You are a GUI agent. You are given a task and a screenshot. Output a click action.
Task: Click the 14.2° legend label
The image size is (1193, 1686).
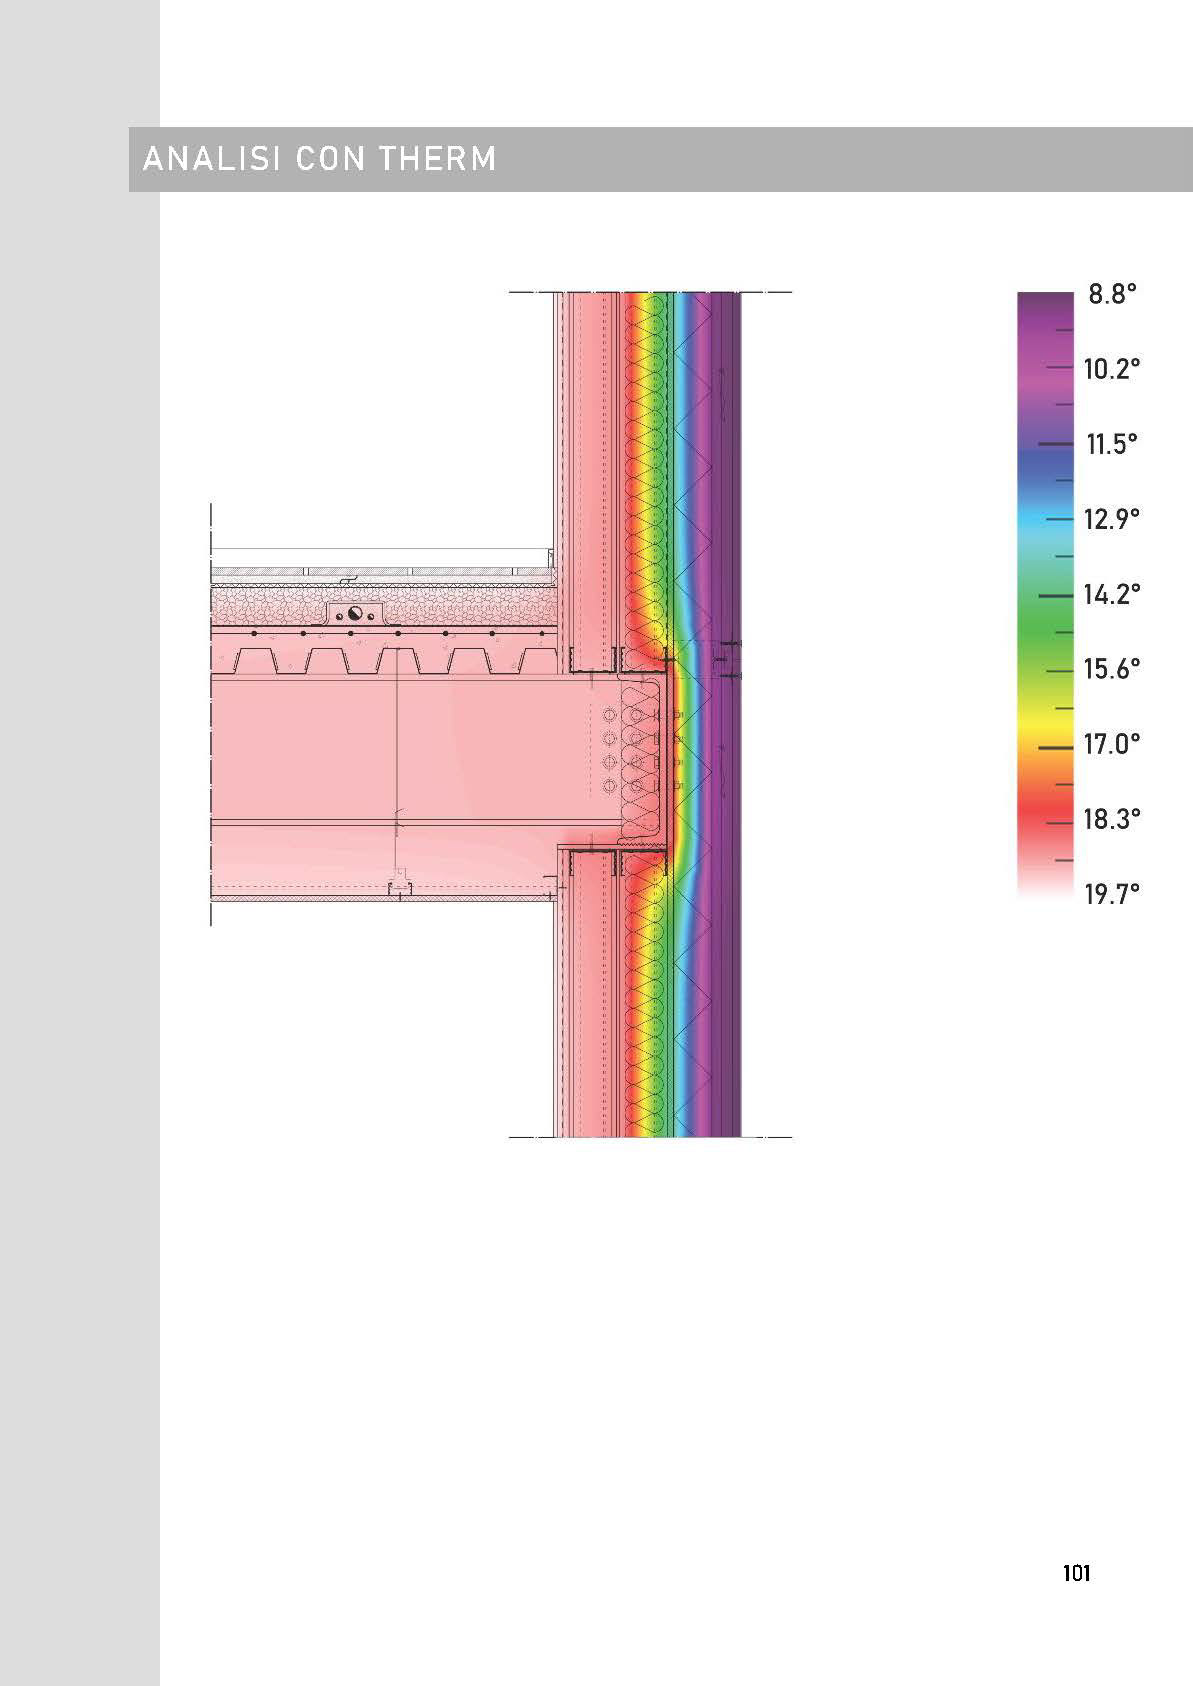tap(1112, 594)
